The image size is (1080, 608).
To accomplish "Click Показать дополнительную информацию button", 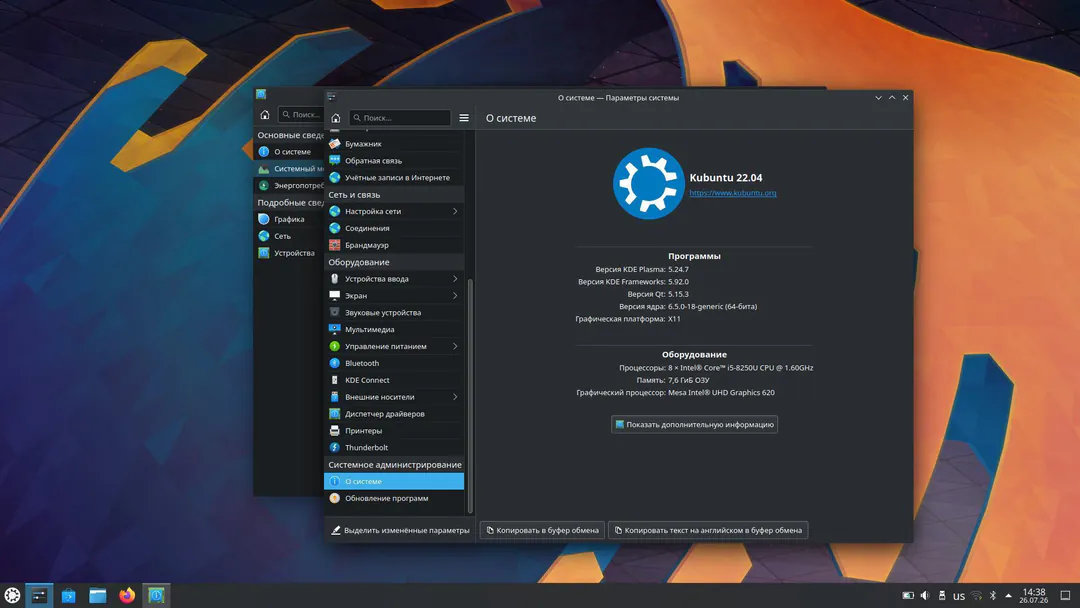I will (x=694, y=424).
